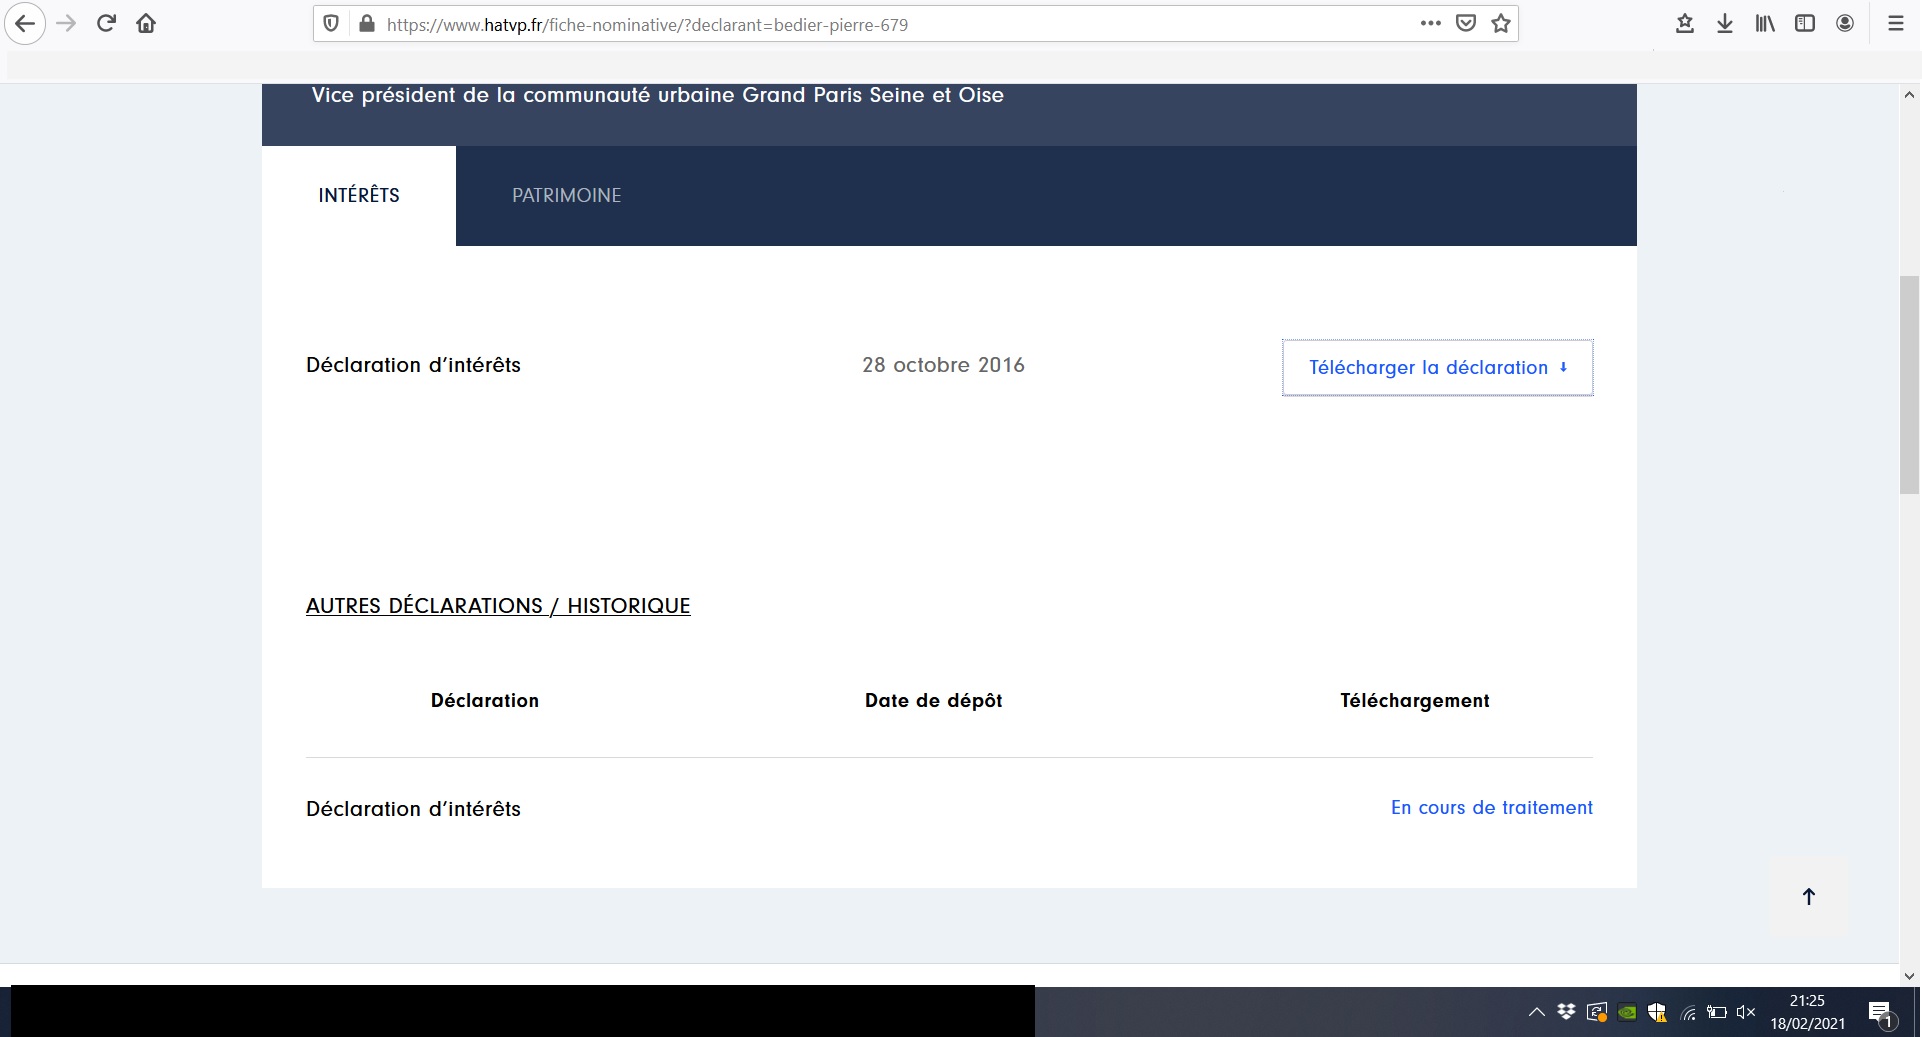Open the Firefox hamburger menu

tap(1895, 24)
